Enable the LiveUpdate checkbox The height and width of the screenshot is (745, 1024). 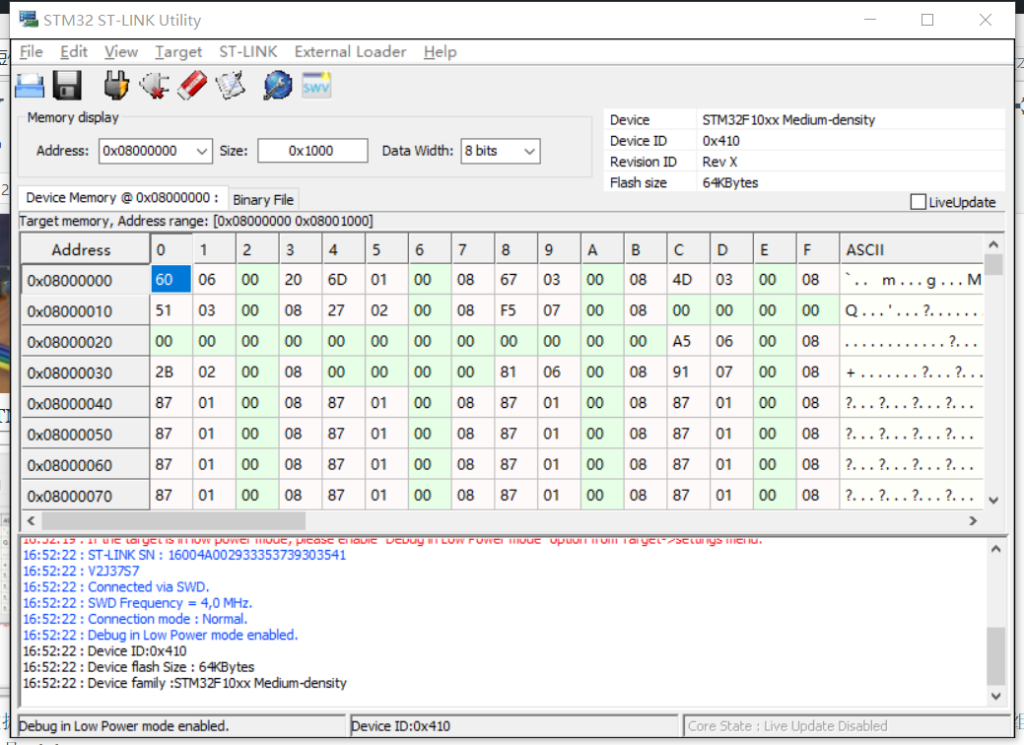point(918,202)
